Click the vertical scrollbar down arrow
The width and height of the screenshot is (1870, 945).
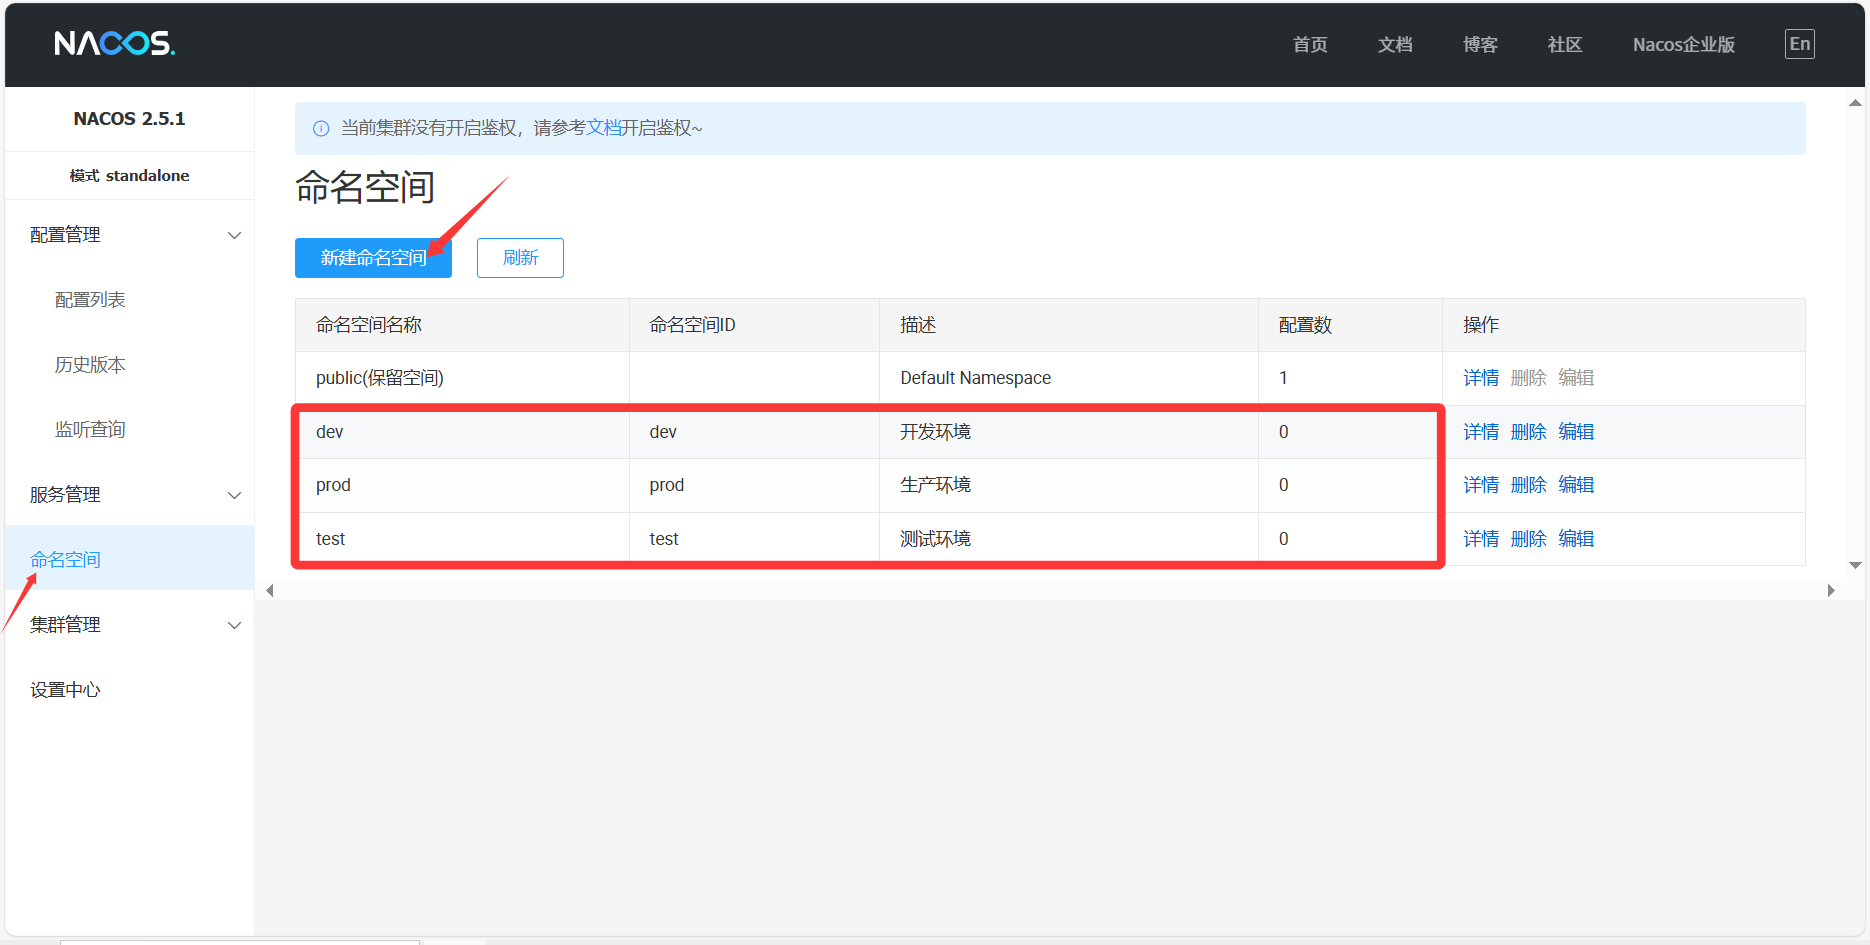(1855, 565)
